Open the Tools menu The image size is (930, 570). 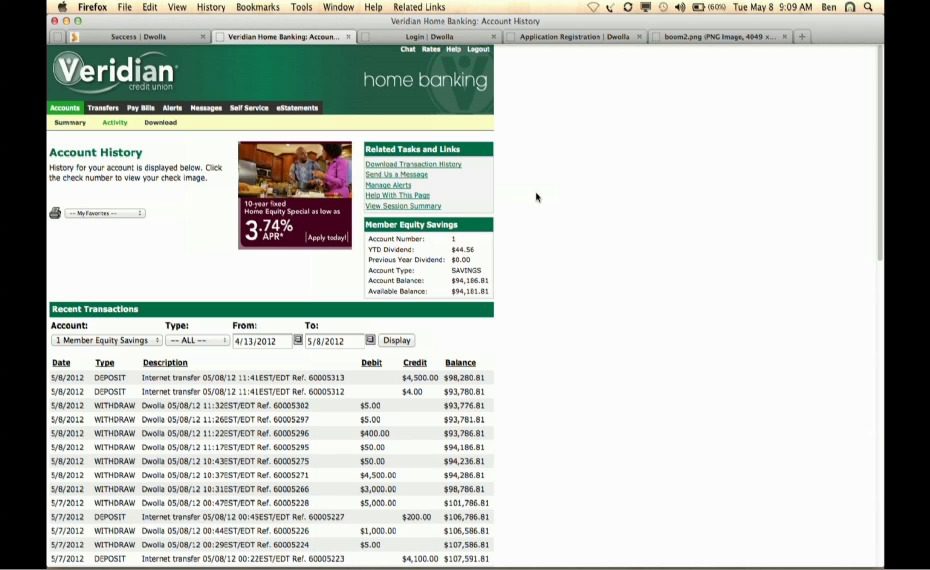click(x=301, y=7)
